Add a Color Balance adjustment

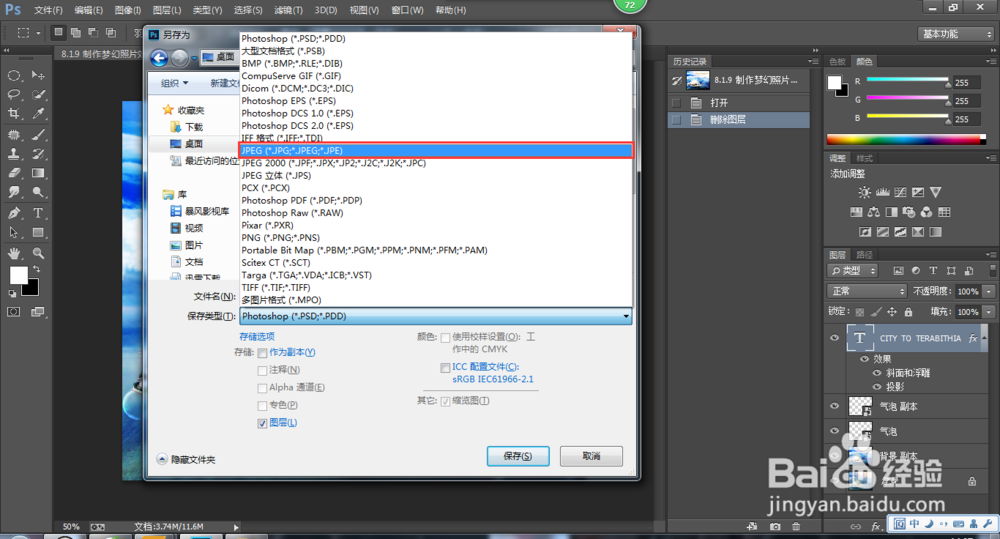coord(874,212)
